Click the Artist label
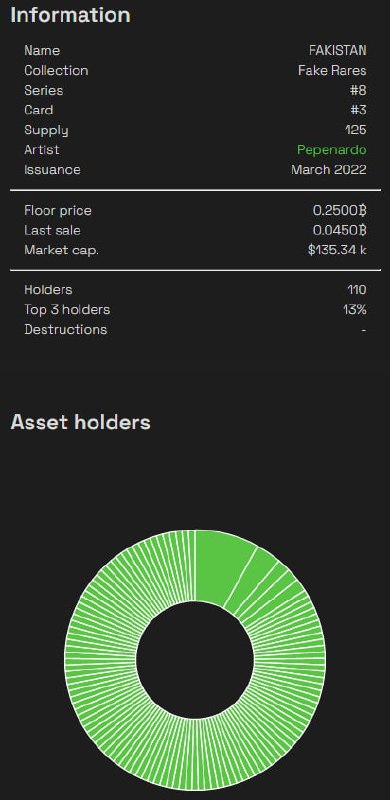 click(41, 149)
